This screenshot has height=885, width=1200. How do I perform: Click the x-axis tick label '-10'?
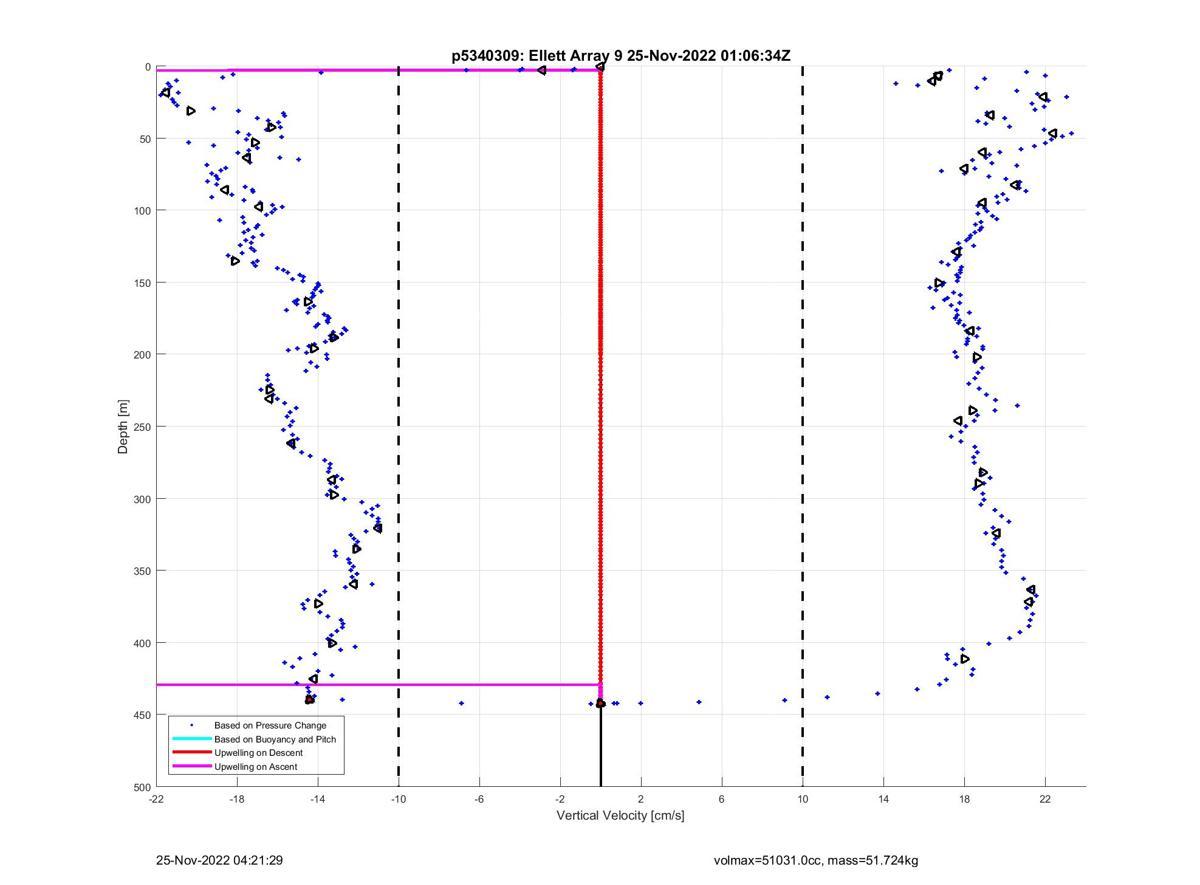[398, 799]
